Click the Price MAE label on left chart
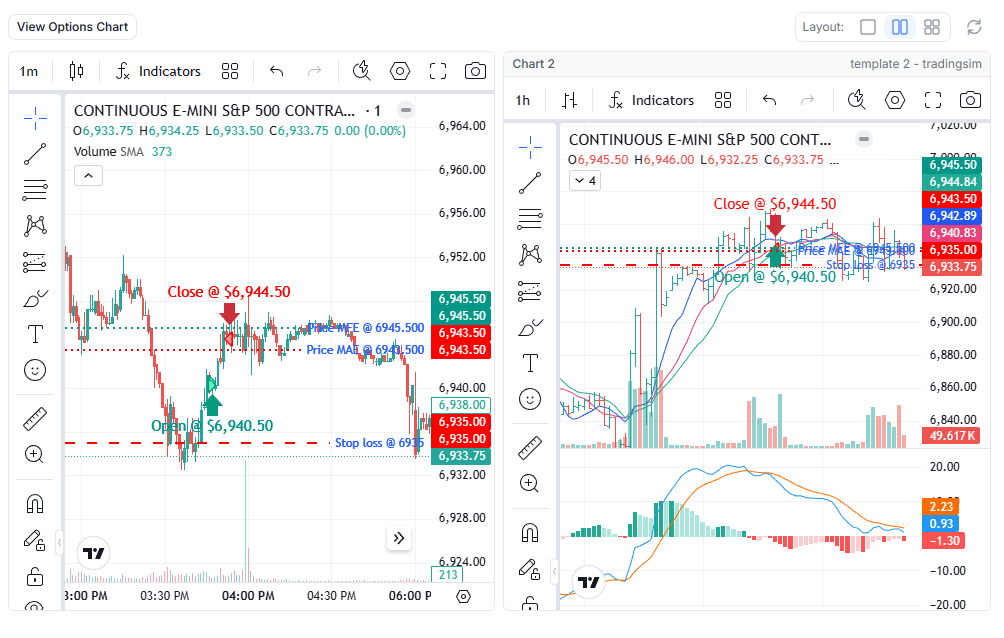1004x638 pixels. point(365,350)
